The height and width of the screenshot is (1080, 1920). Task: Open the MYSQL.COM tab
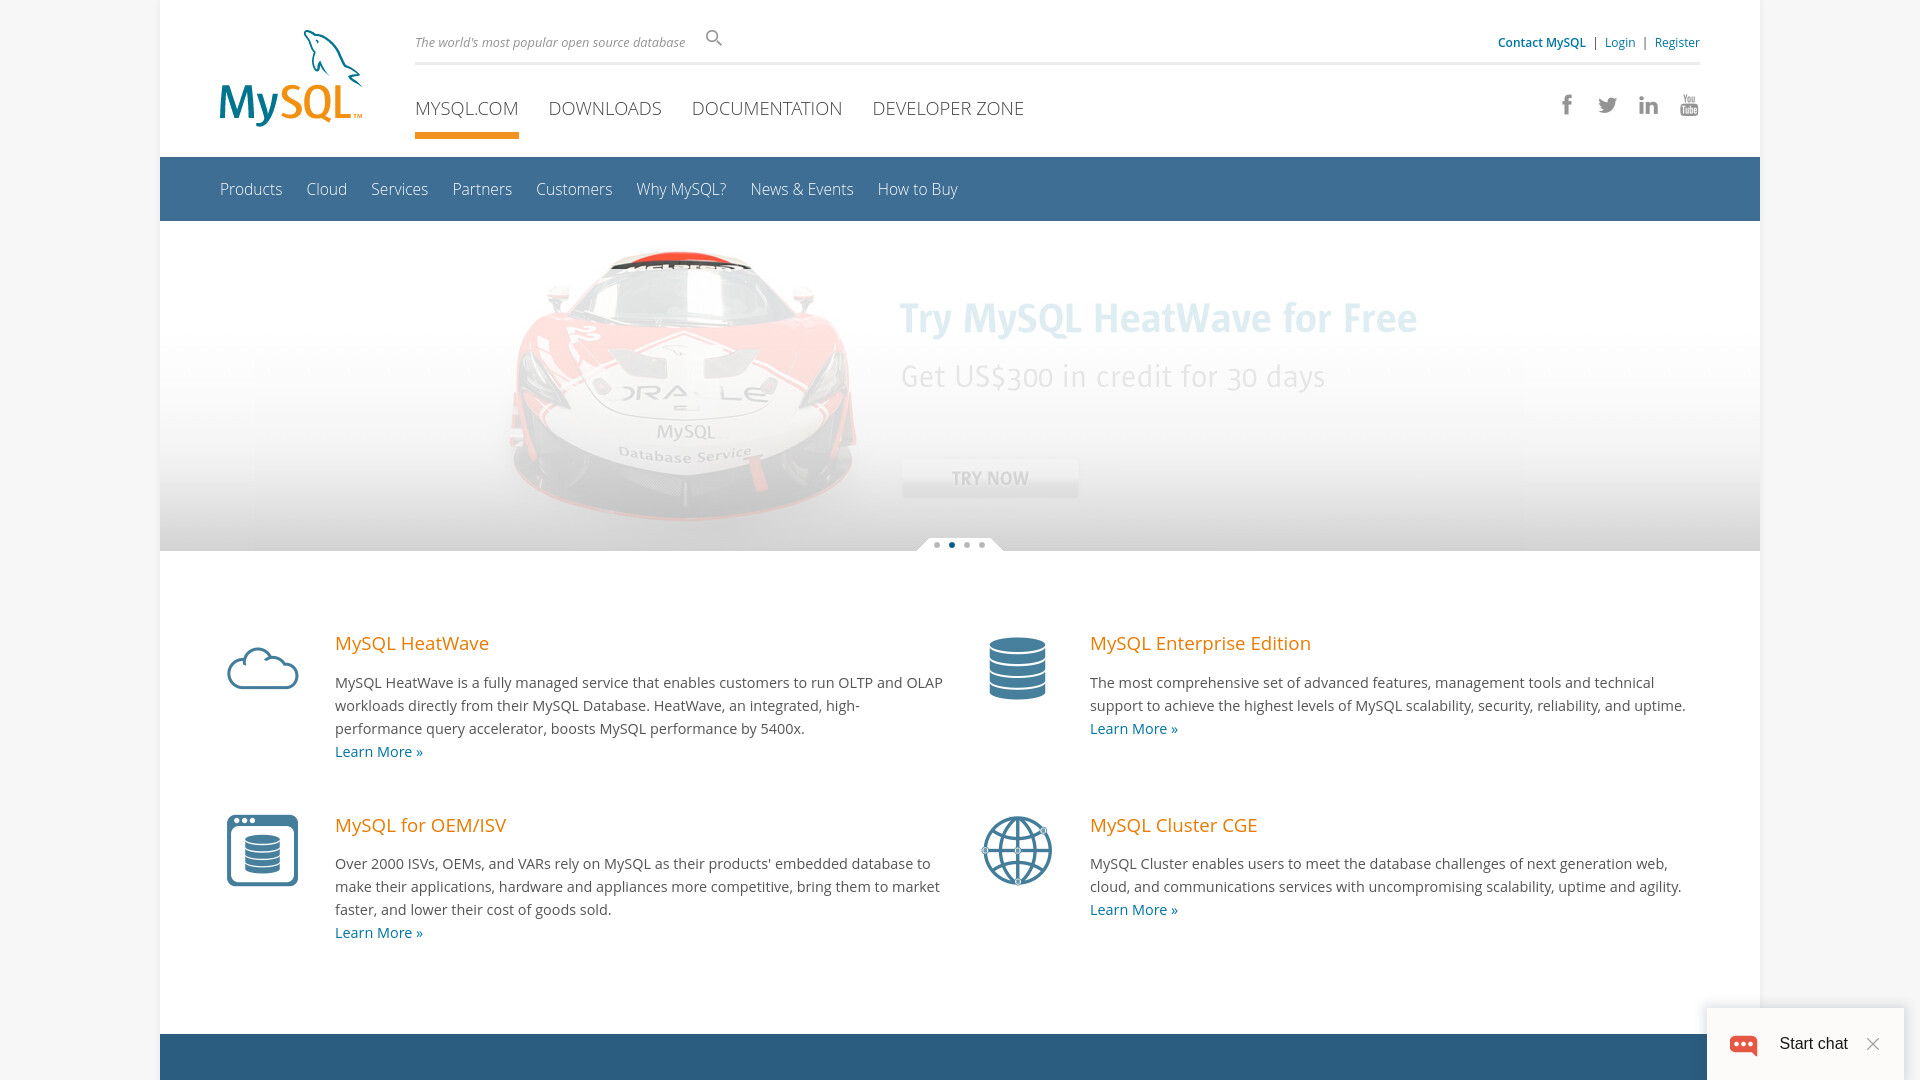467,108
